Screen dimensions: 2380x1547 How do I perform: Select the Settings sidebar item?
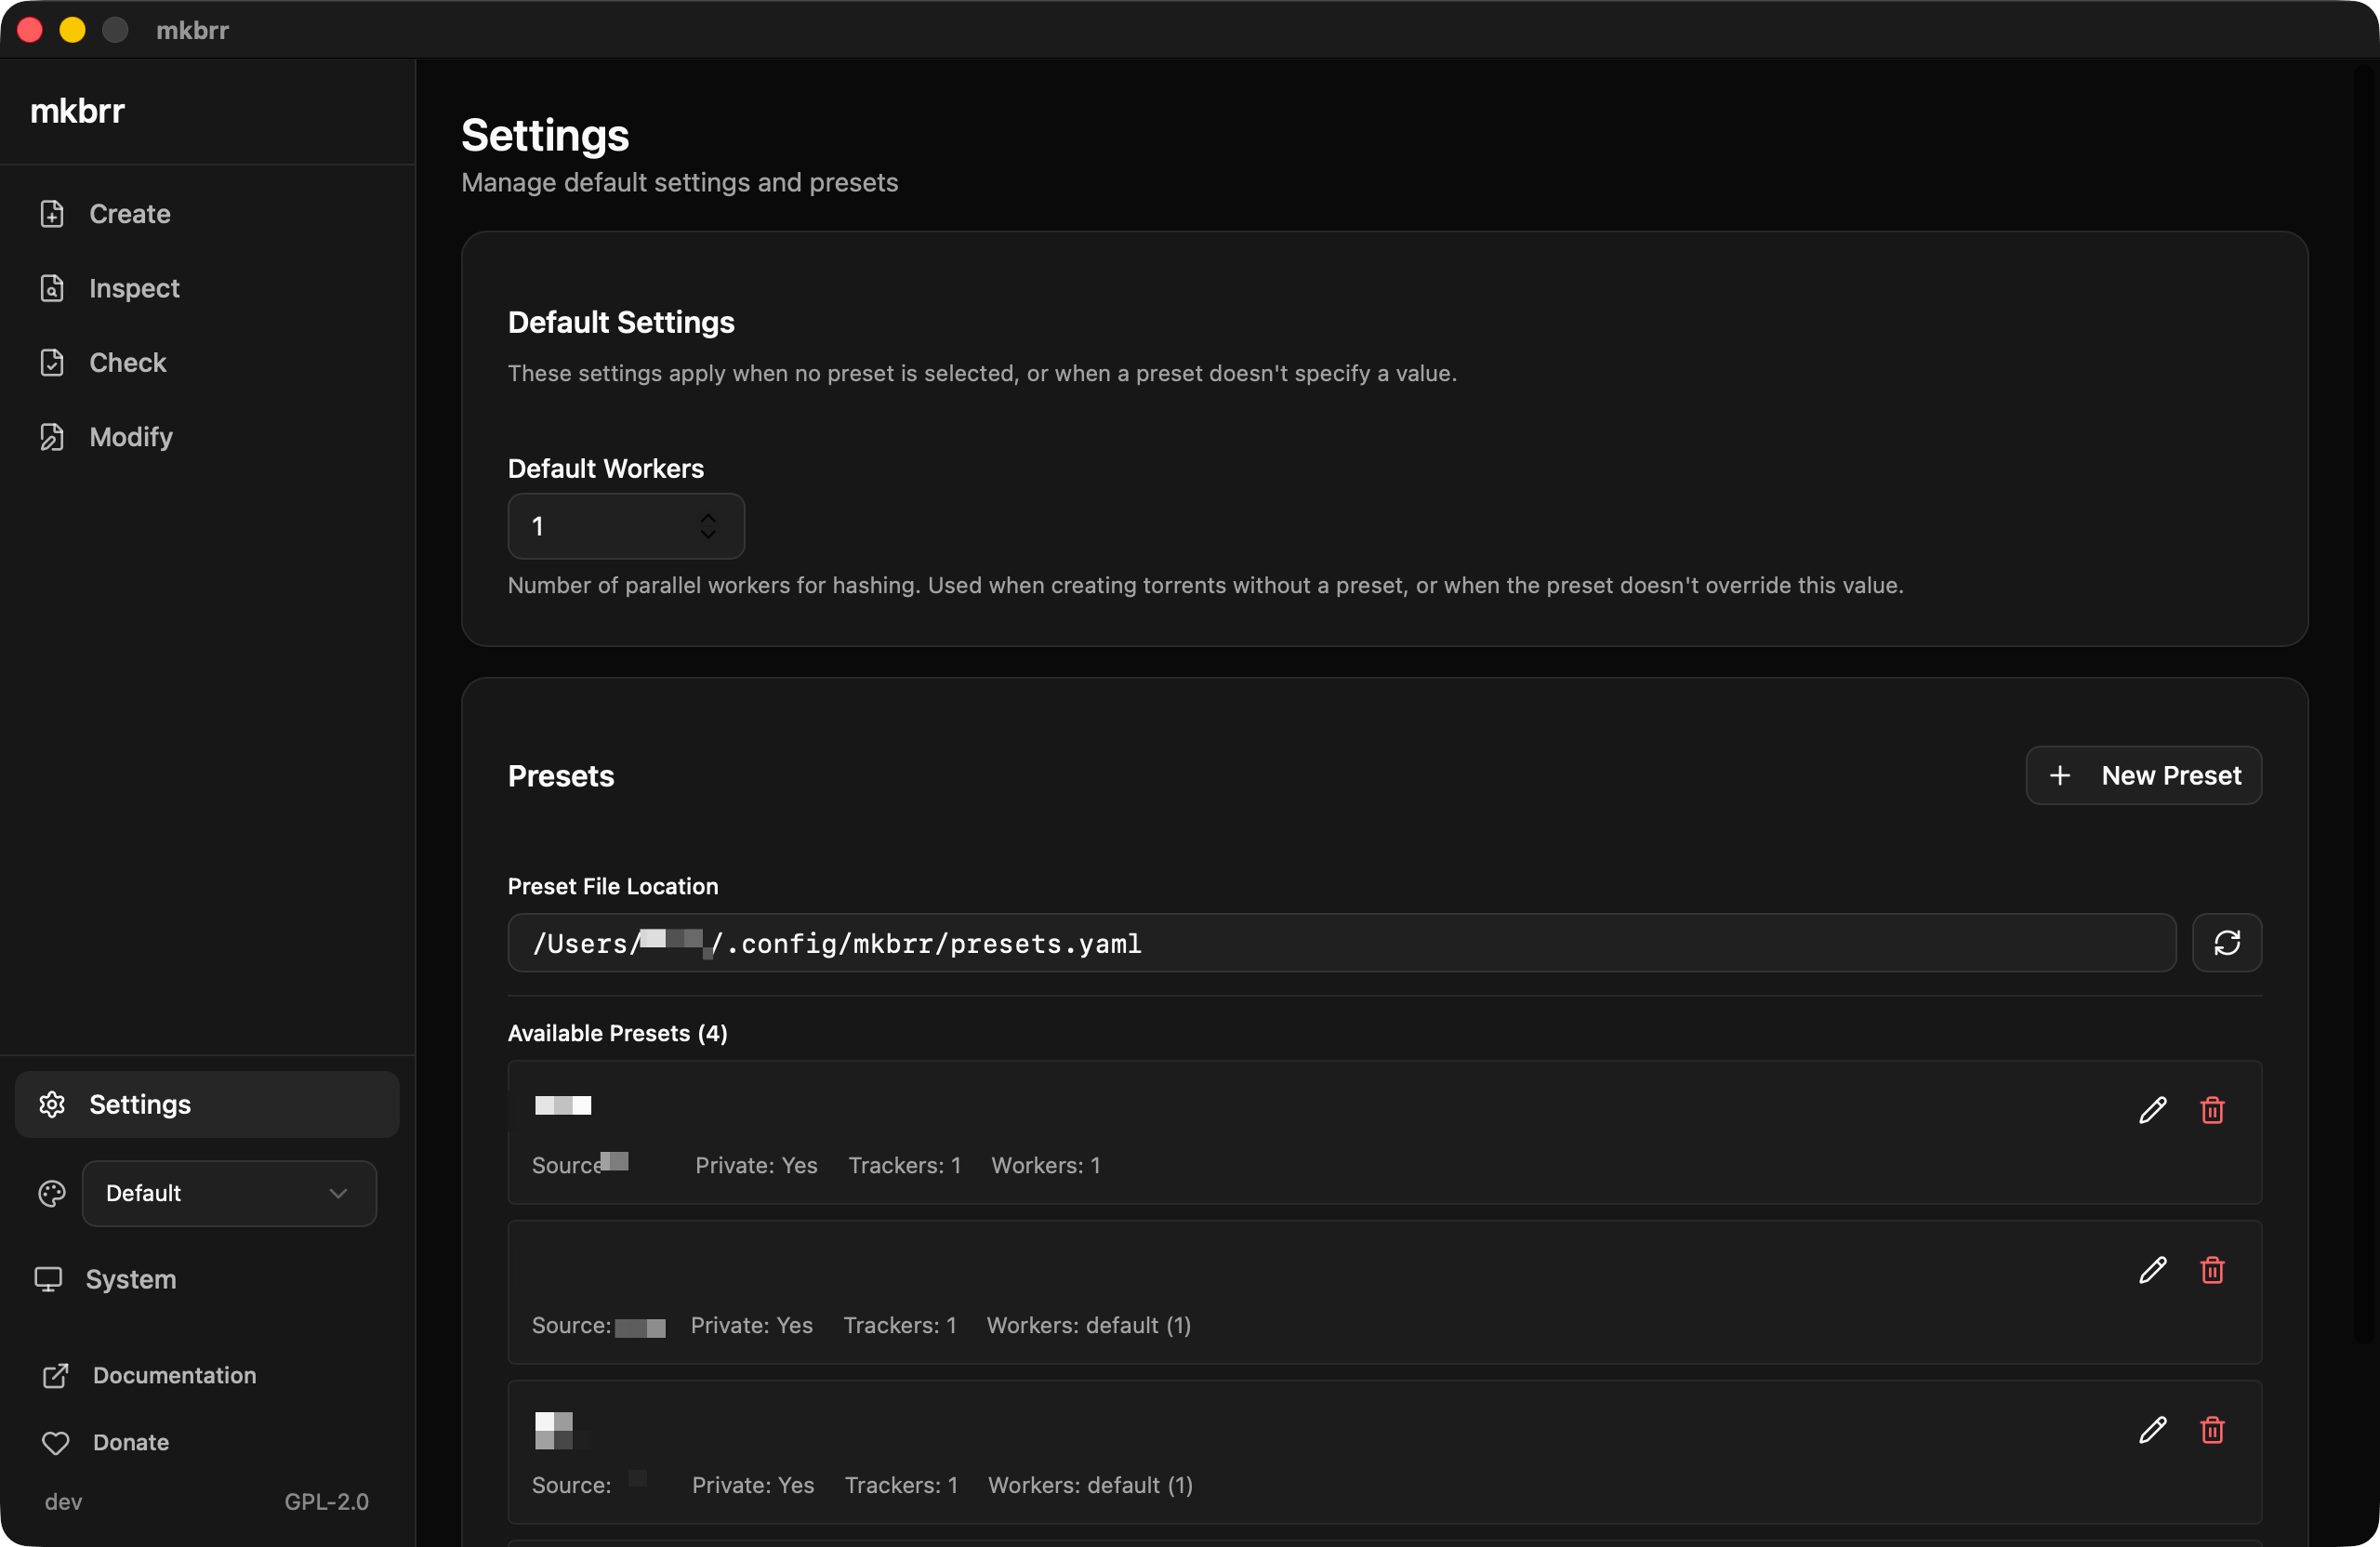(x=207, y=1104)
